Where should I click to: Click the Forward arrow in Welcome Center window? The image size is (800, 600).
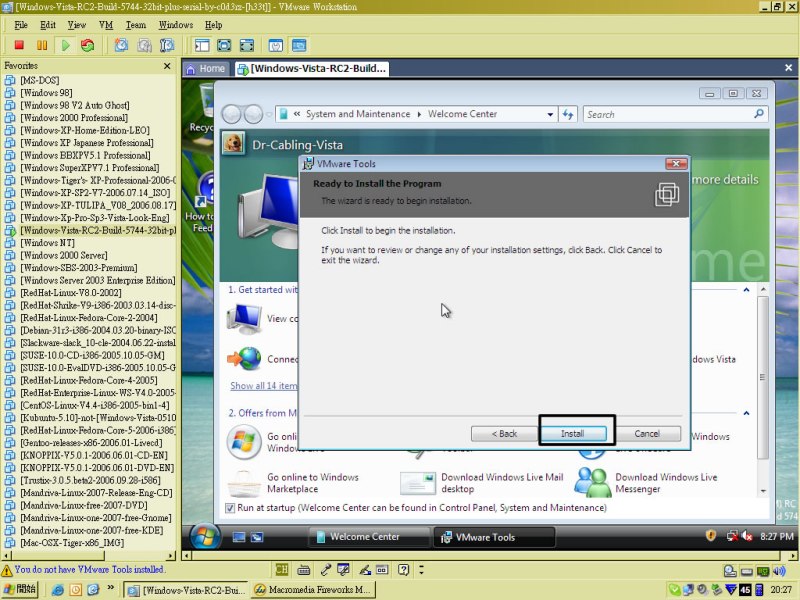pyautogui.click(x=253, y=114)
